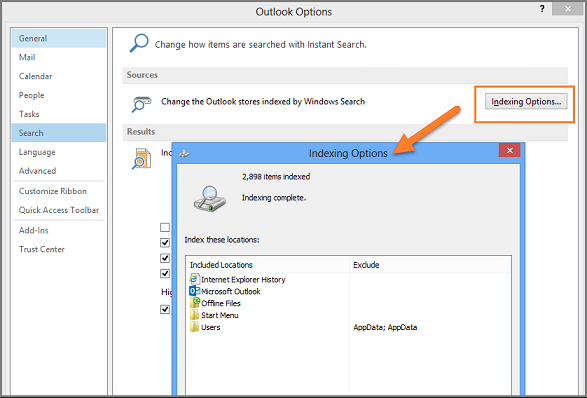Viewport: 587px width, 398px height.
Task: Click the Results section document search icon
Action: [x=141, y=159]
